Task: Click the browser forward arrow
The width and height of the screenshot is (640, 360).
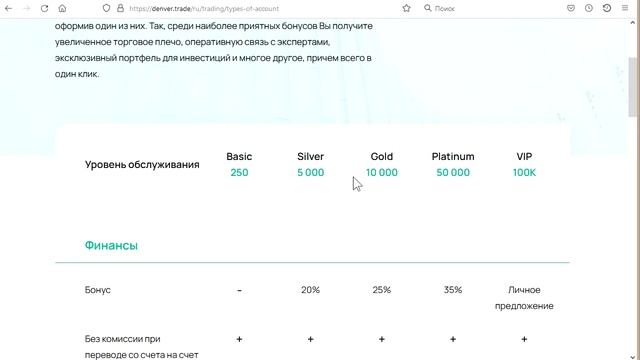Action: pyautogui.click(x=27, y=8)
